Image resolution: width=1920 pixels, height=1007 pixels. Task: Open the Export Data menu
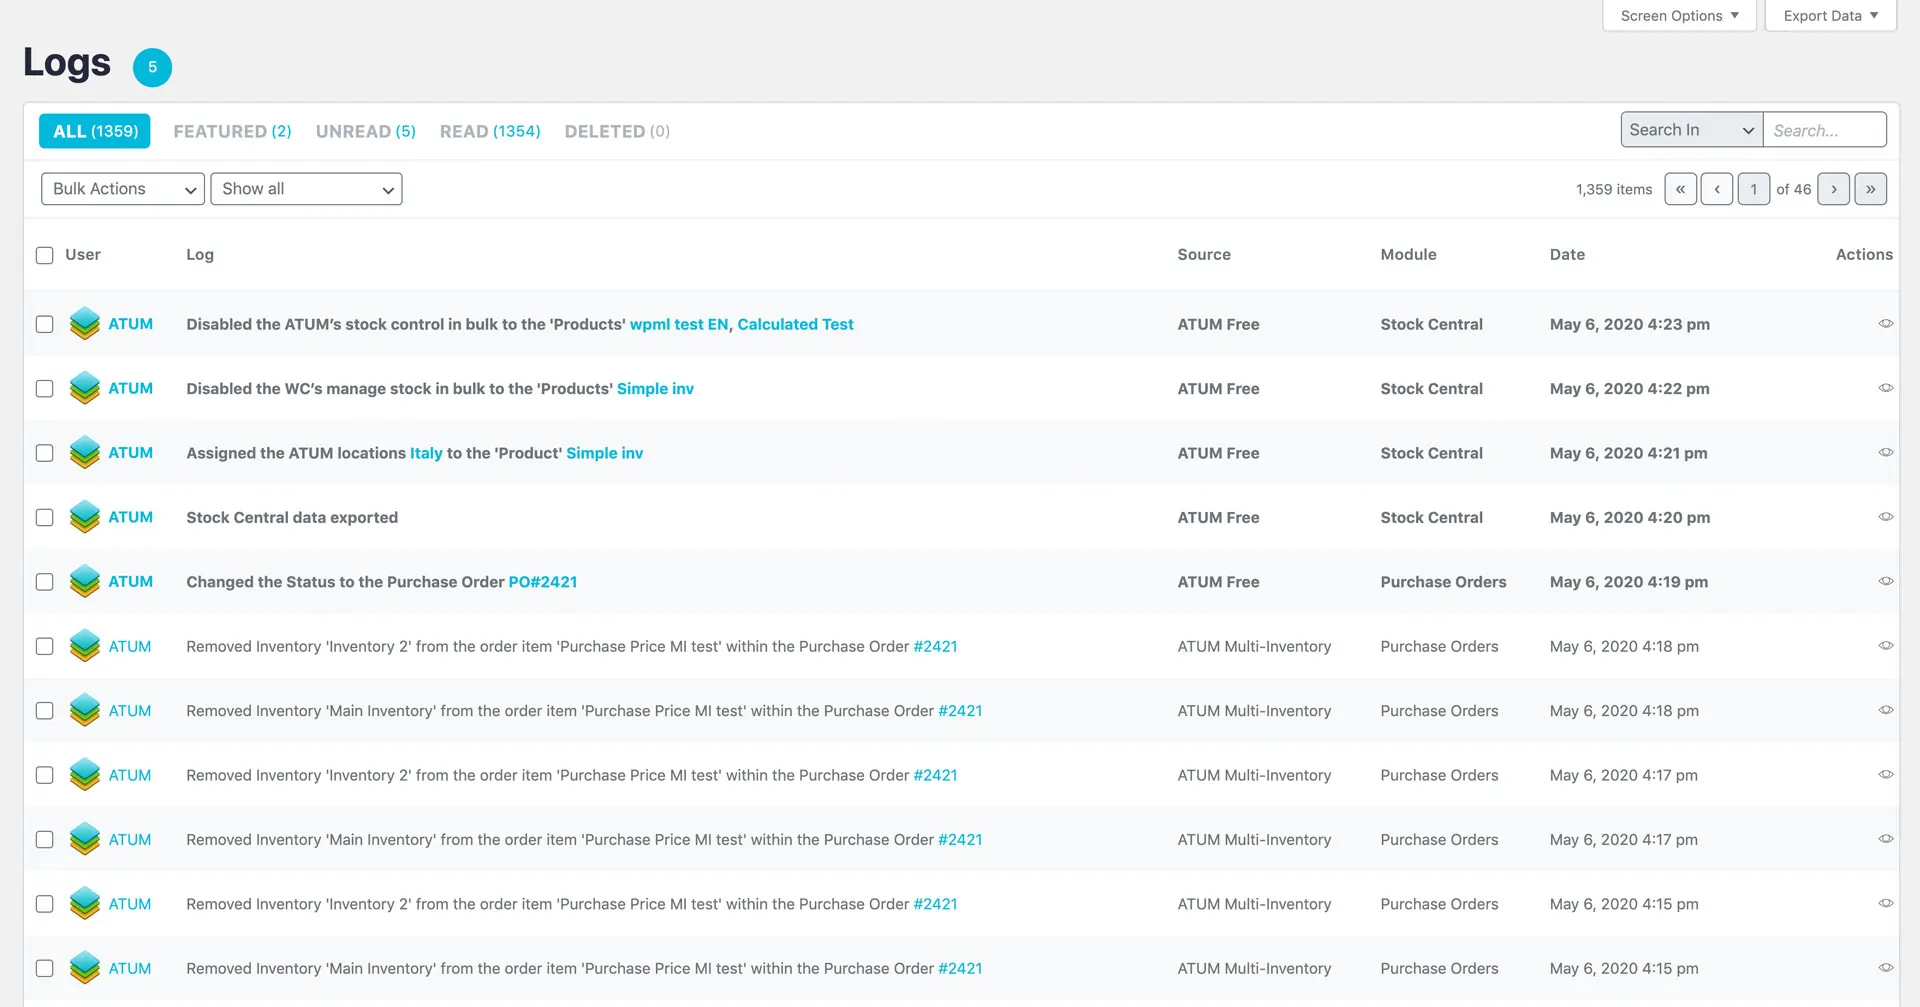tap(1830, 16)
